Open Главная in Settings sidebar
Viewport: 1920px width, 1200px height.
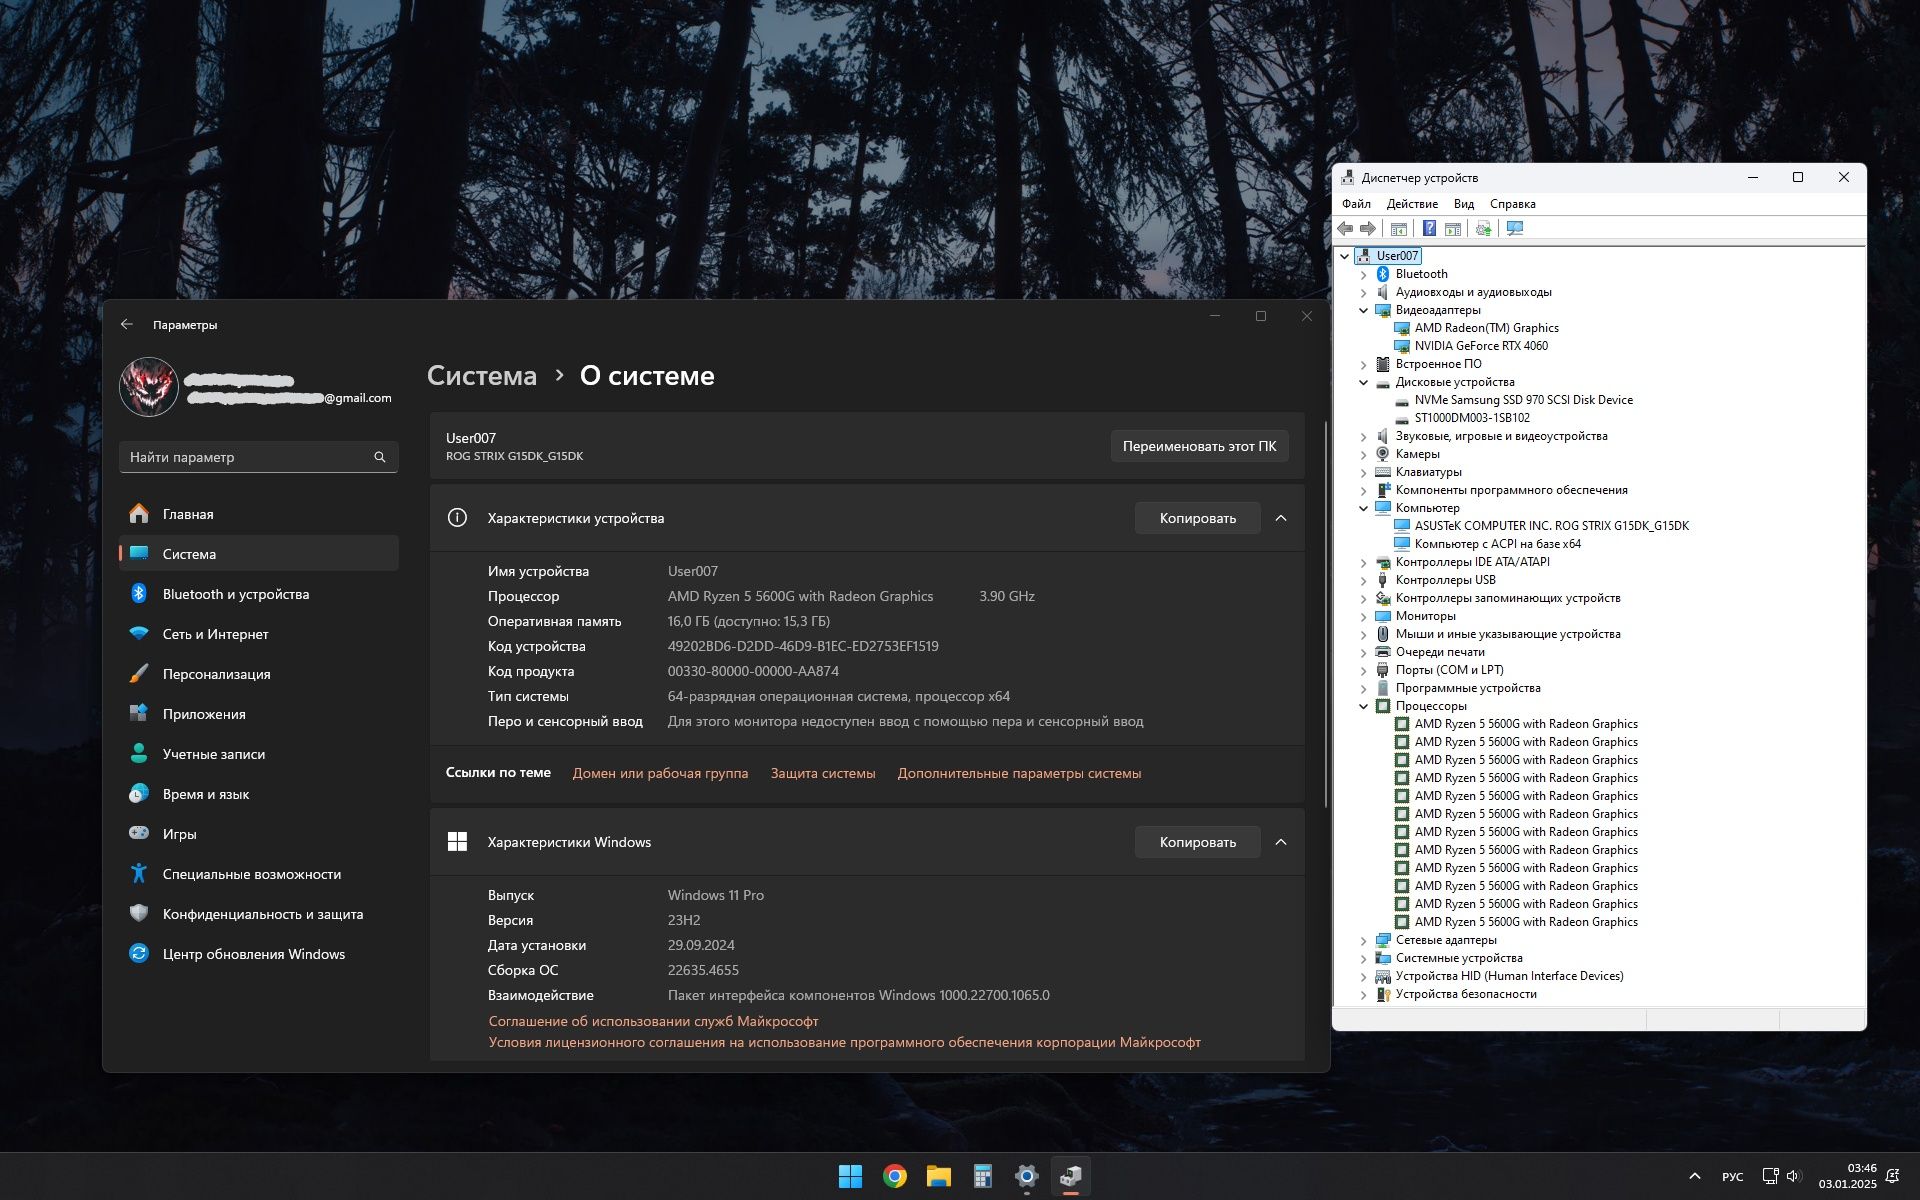tap(259, 514)
